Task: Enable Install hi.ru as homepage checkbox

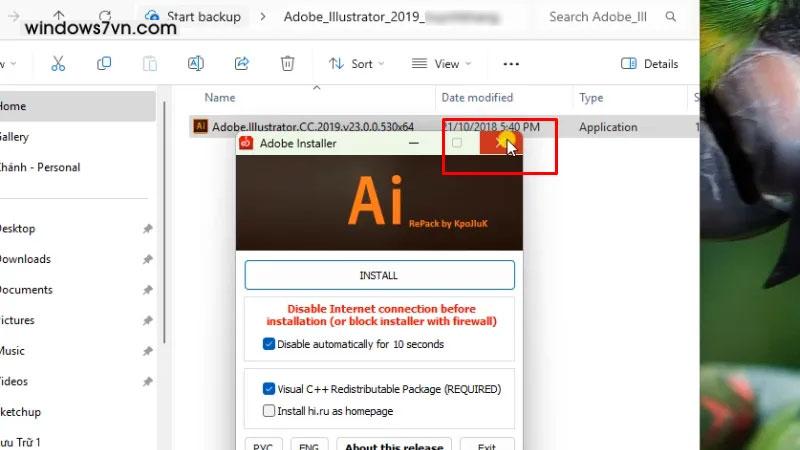Action: click(x=269, y=411)
